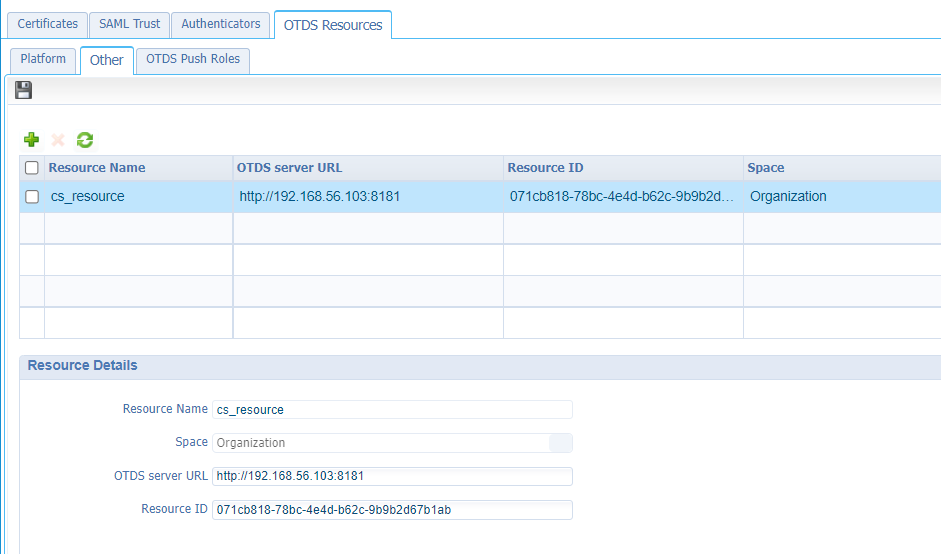
Task: Click the Resource ID column header
Action: coord(545,168)
